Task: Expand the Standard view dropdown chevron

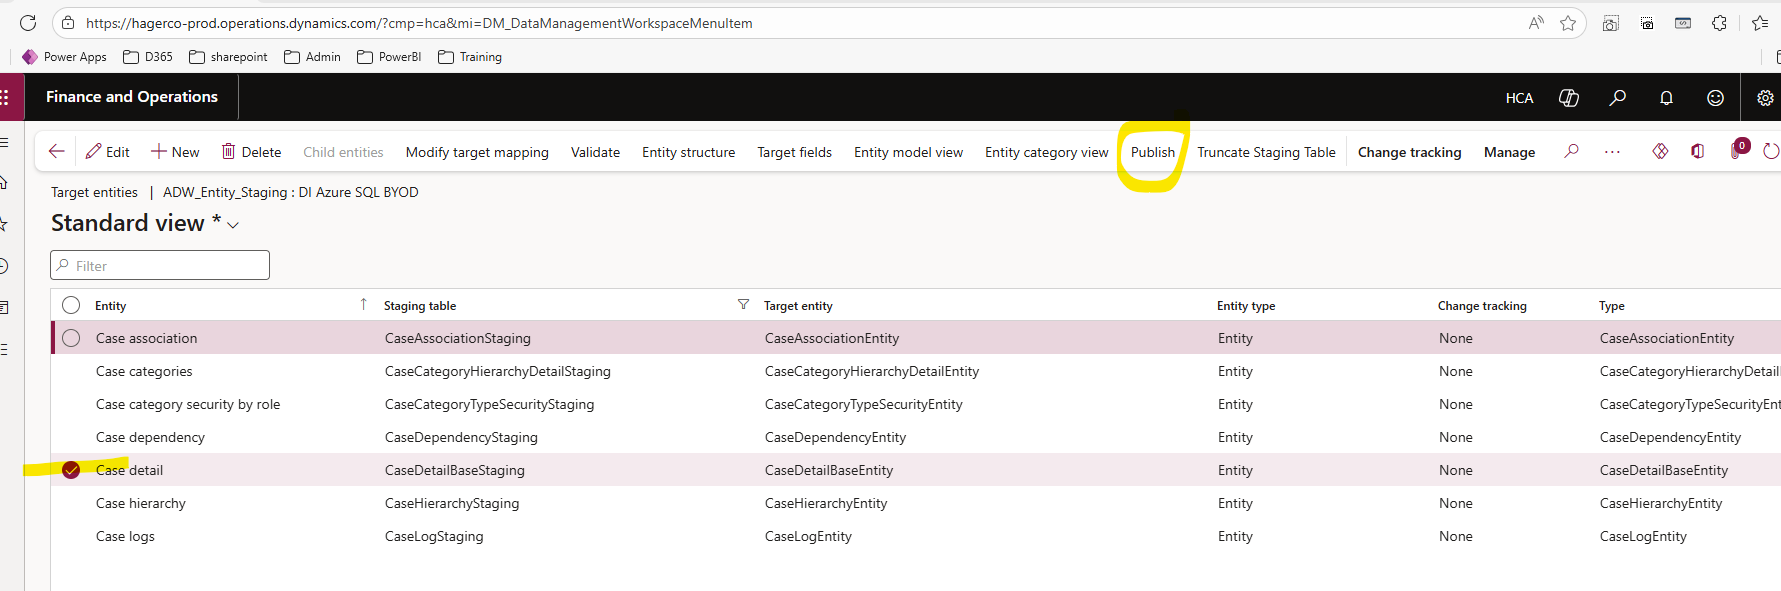Action: (x=233, y=225)
